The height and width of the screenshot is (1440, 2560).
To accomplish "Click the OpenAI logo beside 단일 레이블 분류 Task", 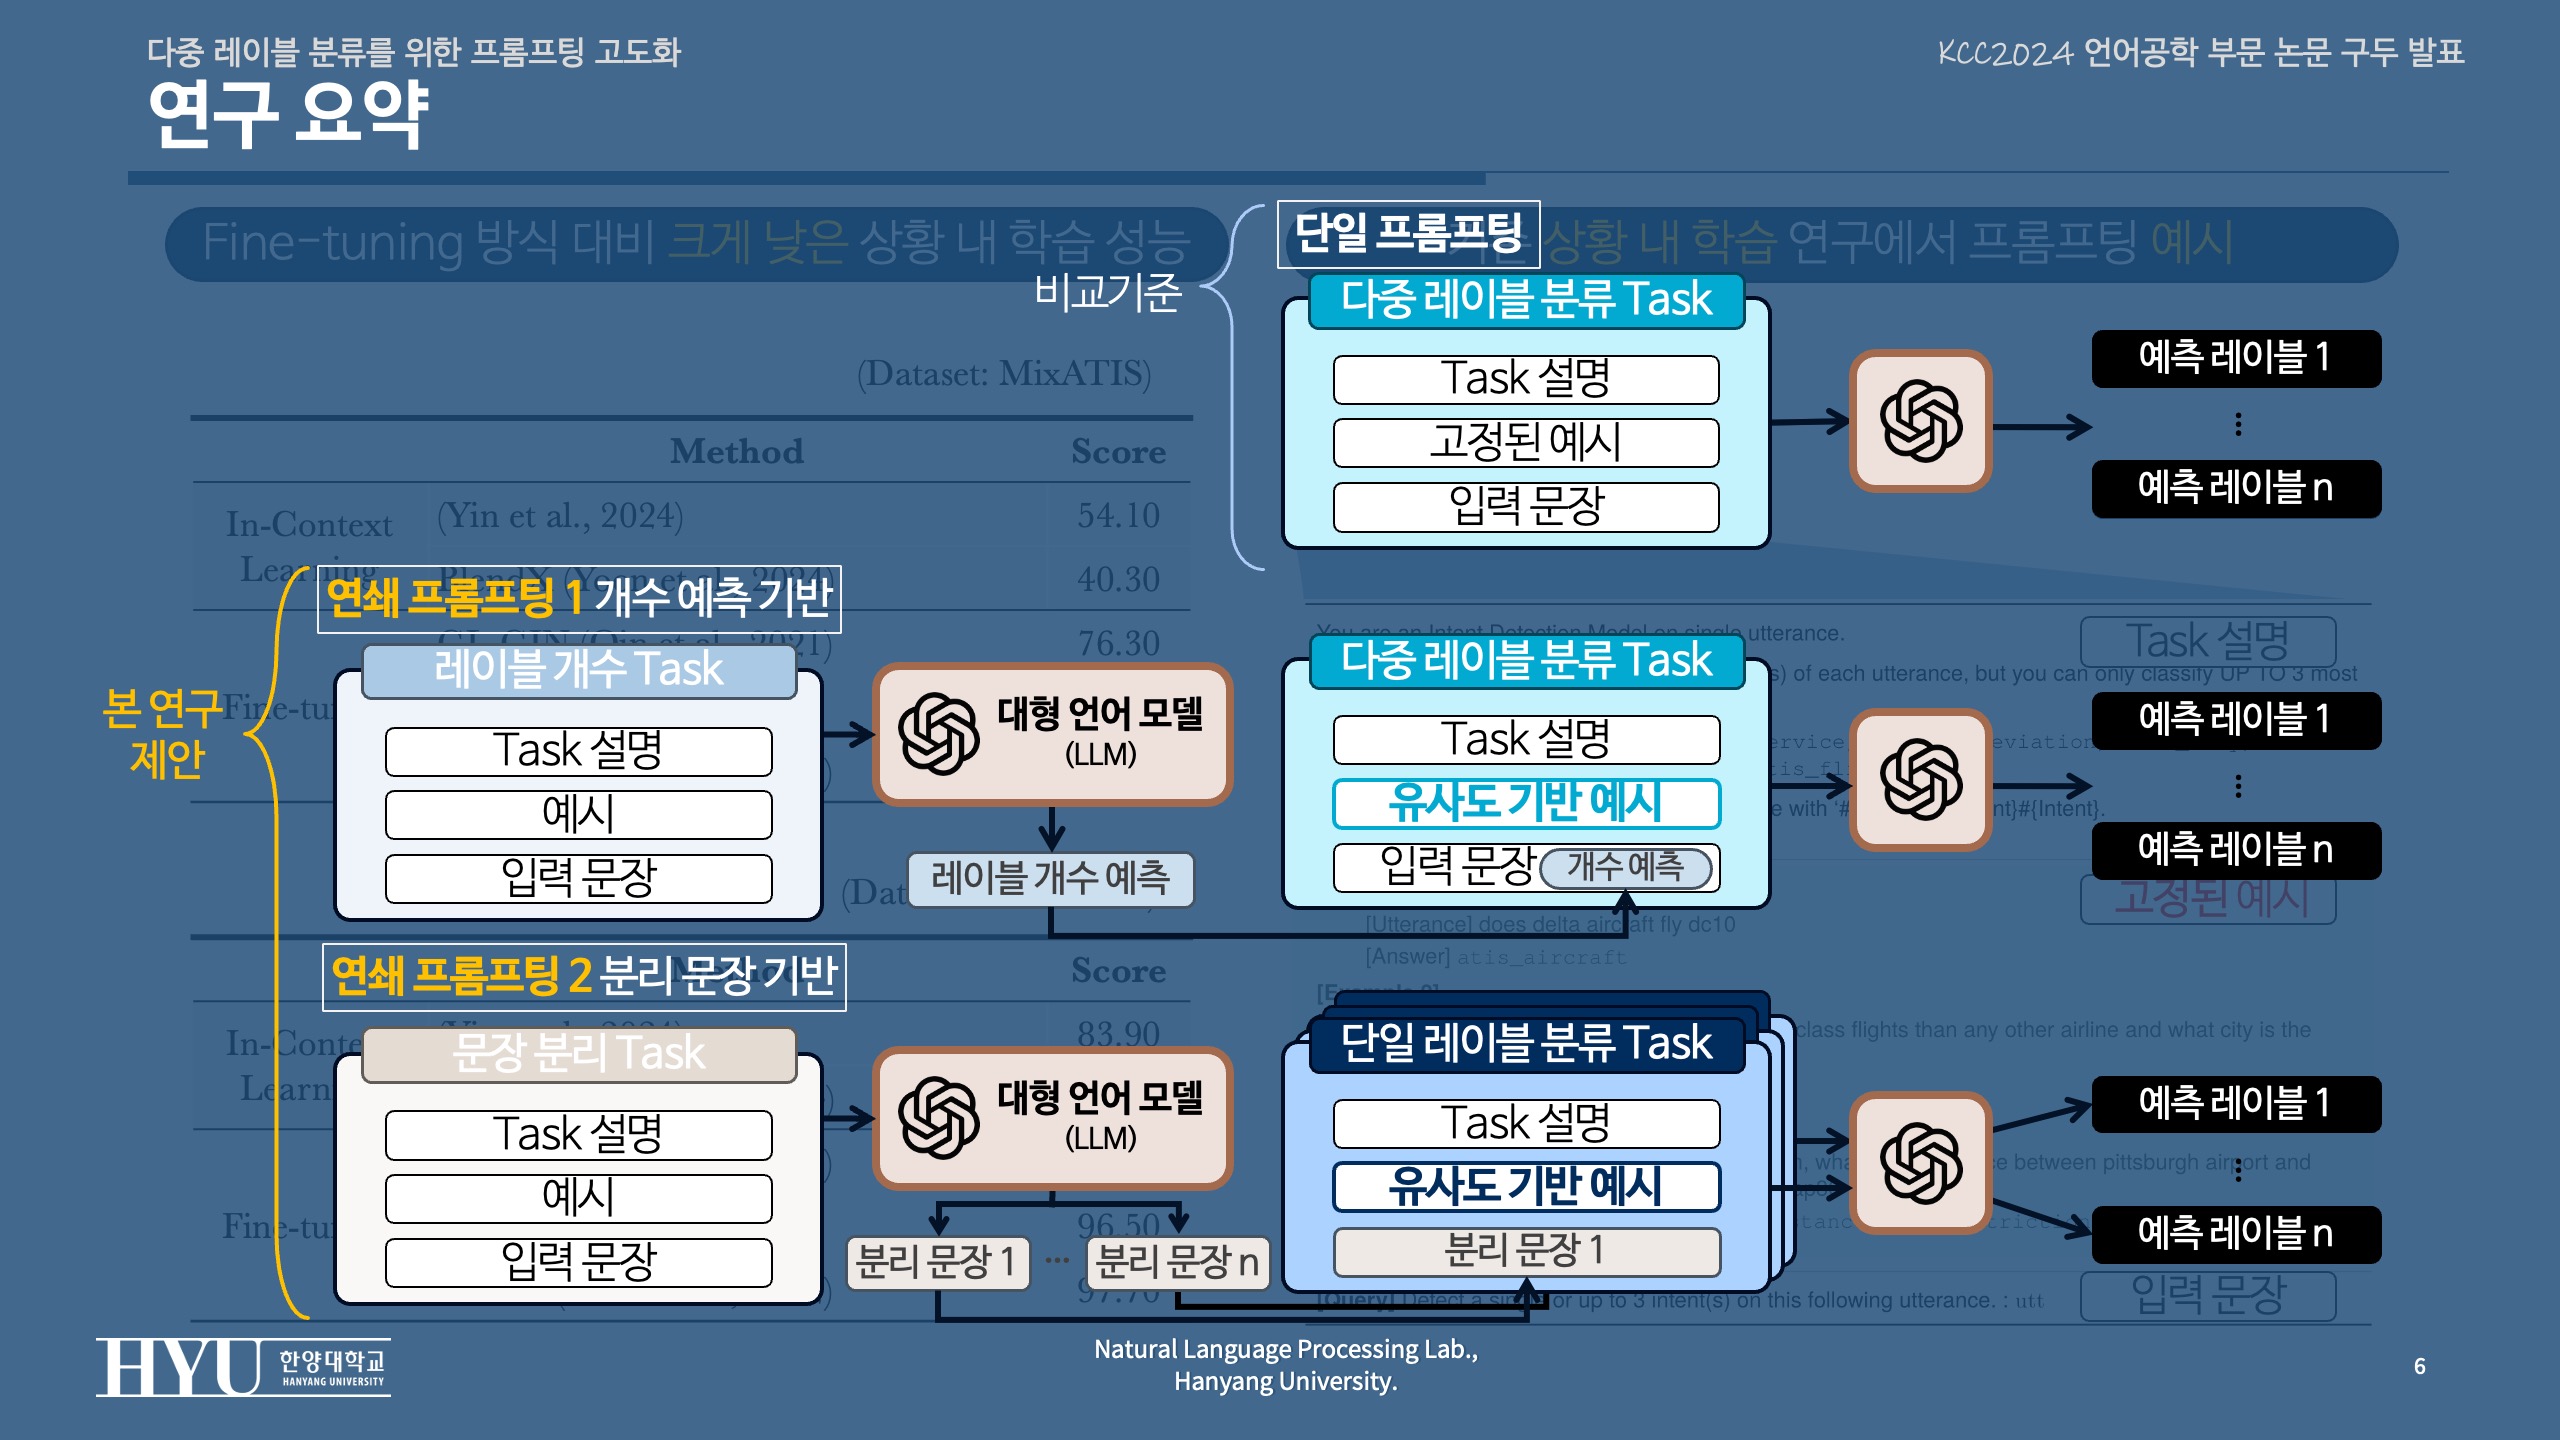I will click(x=1920, y=1163).
